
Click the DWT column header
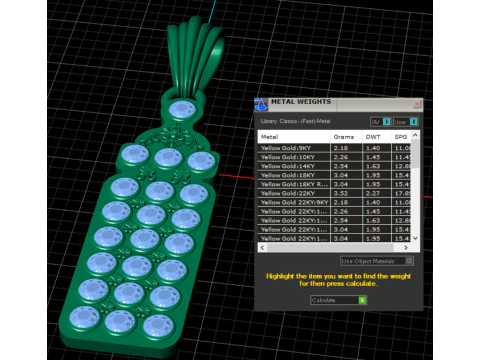coord(377,137)
